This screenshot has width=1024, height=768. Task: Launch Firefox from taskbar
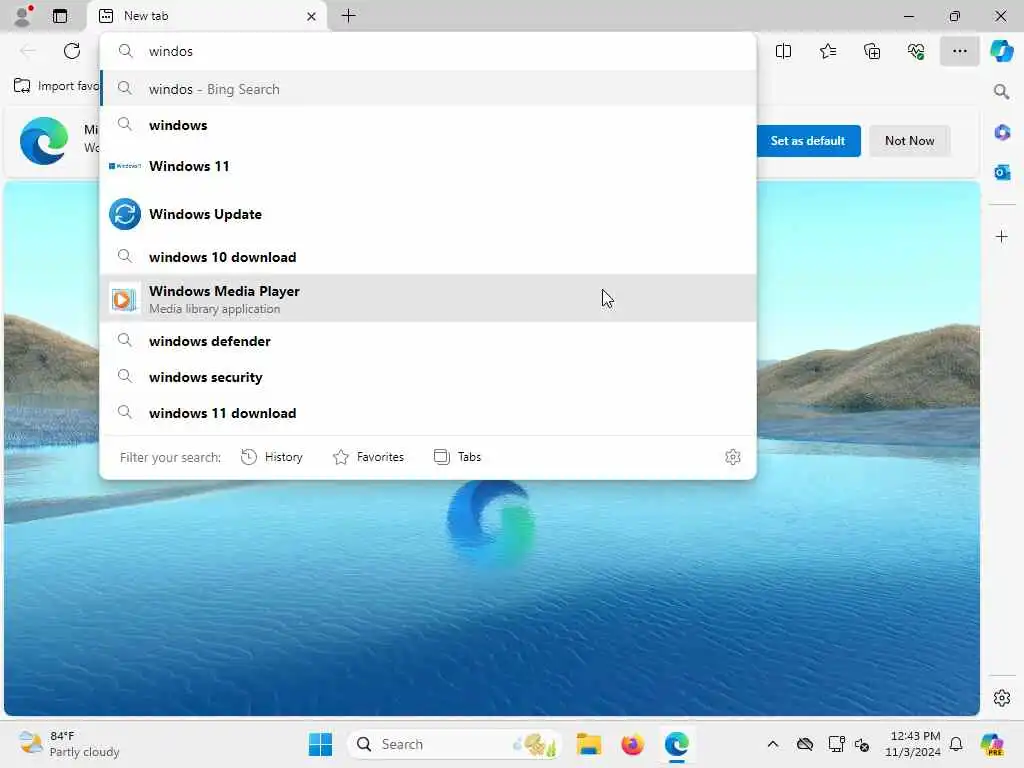pos(632,744)
